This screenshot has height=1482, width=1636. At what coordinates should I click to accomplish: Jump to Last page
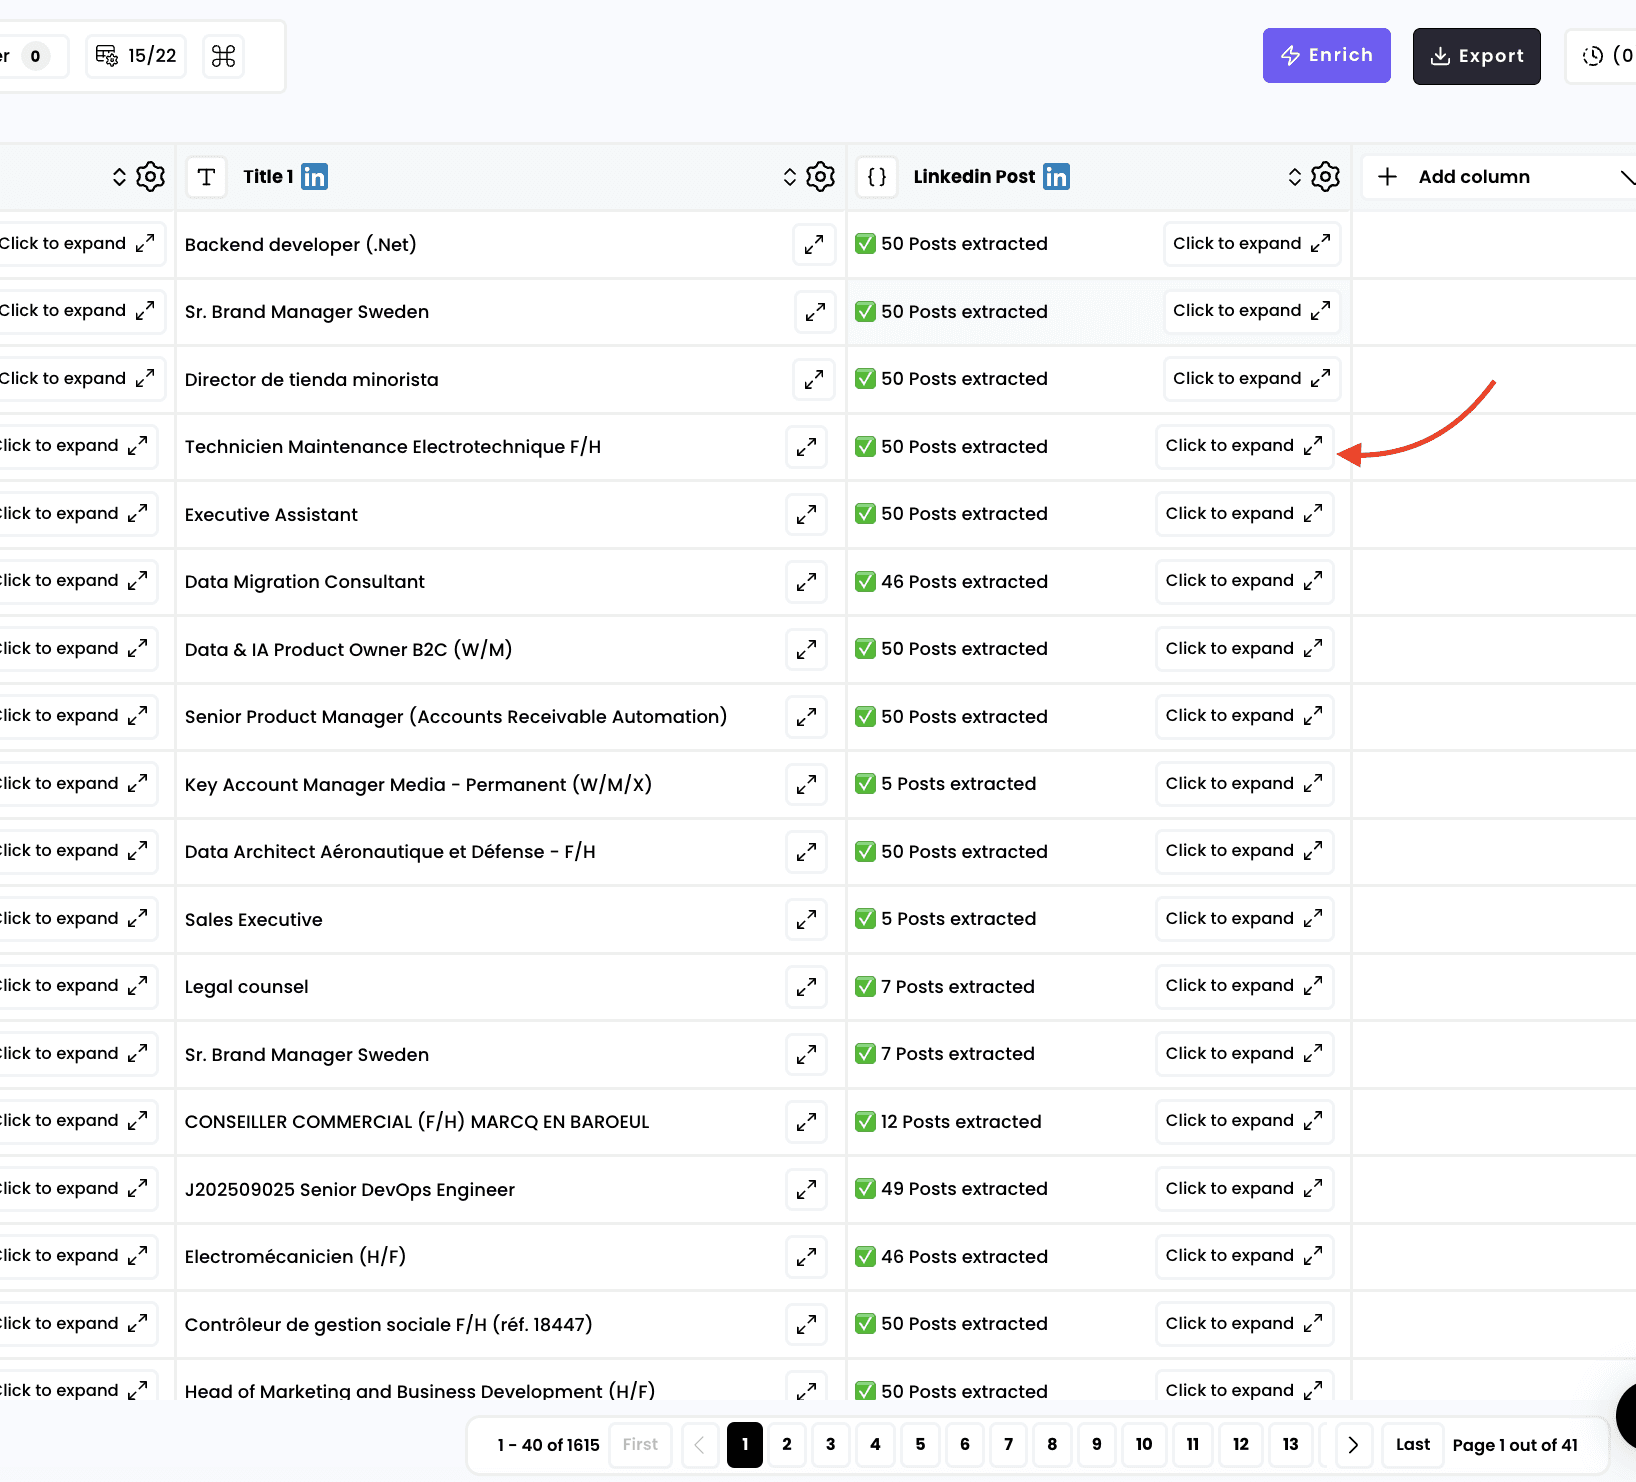[x=1413, y=1445]
